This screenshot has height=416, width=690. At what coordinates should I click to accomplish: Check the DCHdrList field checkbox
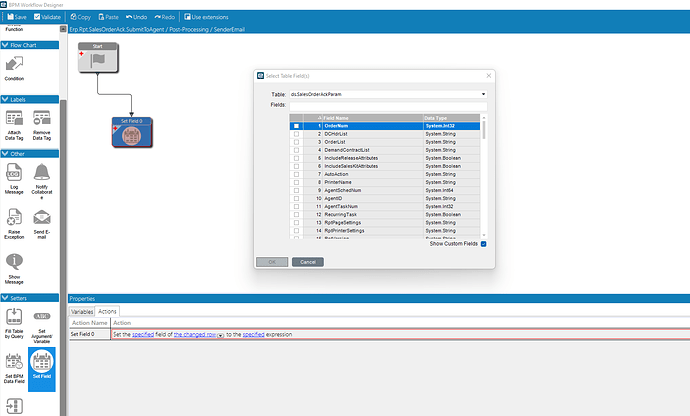coord(296,134)
